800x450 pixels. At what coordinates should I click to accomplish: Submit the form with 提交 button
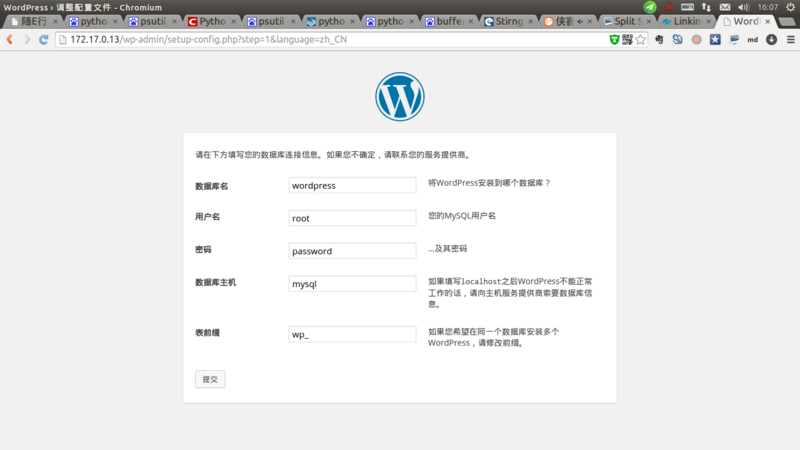point(210,379)
